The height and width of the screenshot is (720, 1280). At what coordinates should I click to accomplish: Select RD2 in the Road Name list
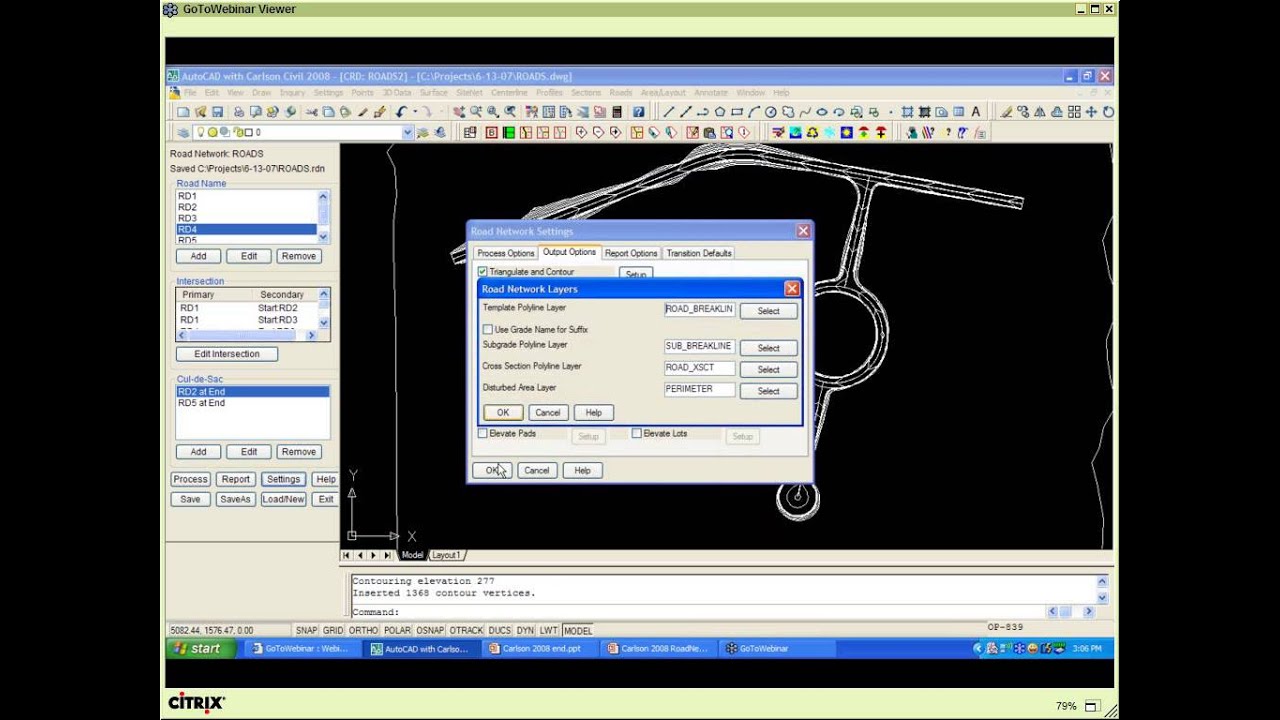coord(246,207)
